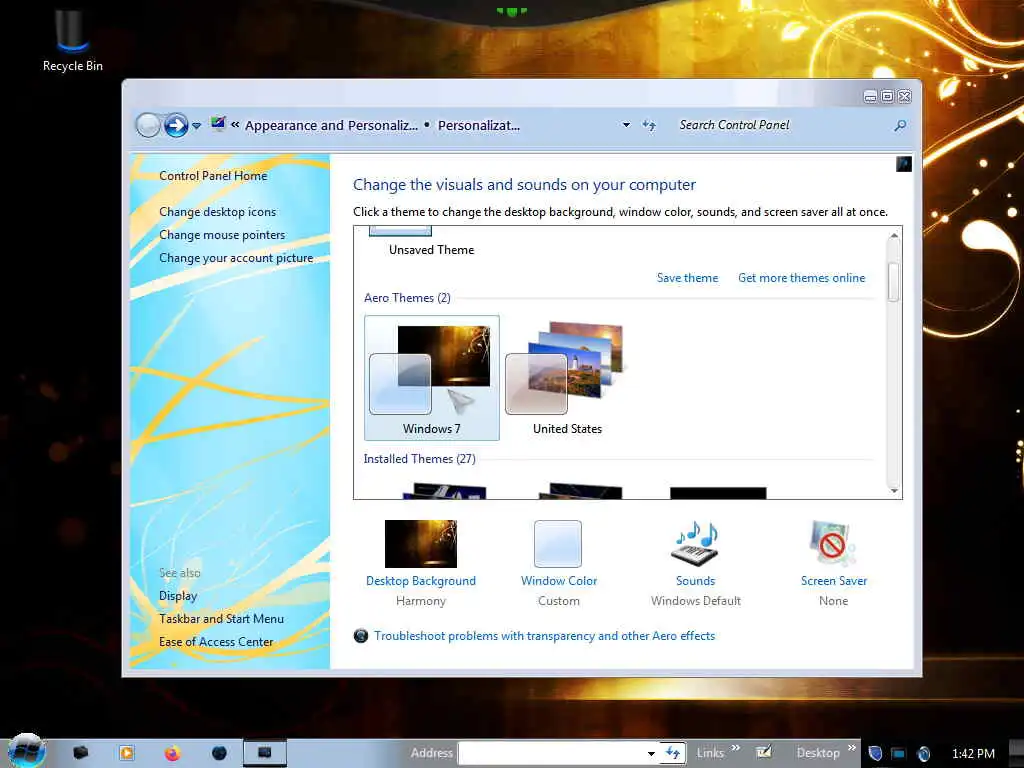Open the taskbar Address dropdown arrow
Viewport: 1024px width, 768px height.
tap(651, 753)
